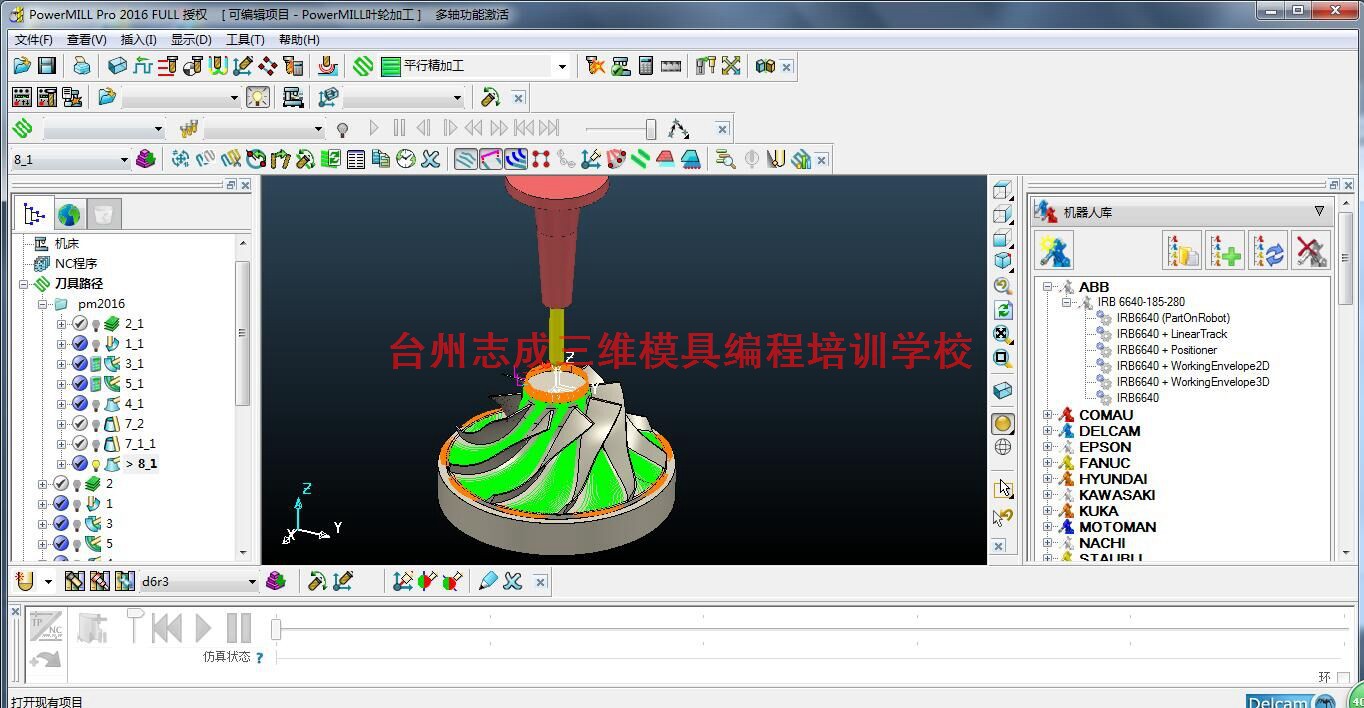
Task: Open the 工具(T) menu
Action: click(x=245, y=40)
